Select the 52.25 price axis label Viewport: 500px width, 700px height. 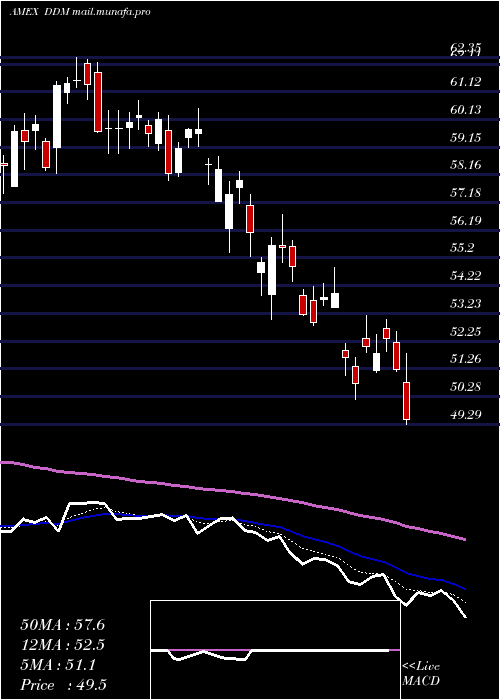(x=466, y=332)
